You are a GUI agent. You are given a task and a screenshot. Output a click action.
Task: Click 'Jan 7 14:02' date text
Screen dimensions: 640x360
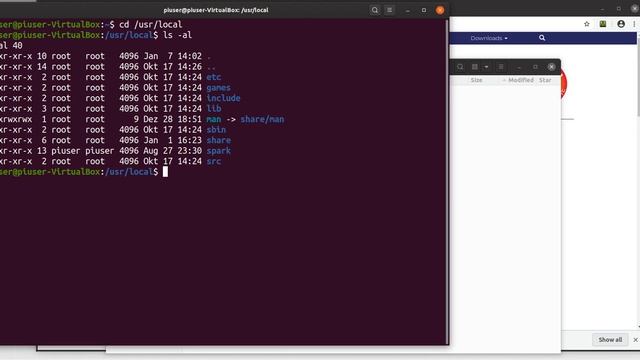coord(172,56)
